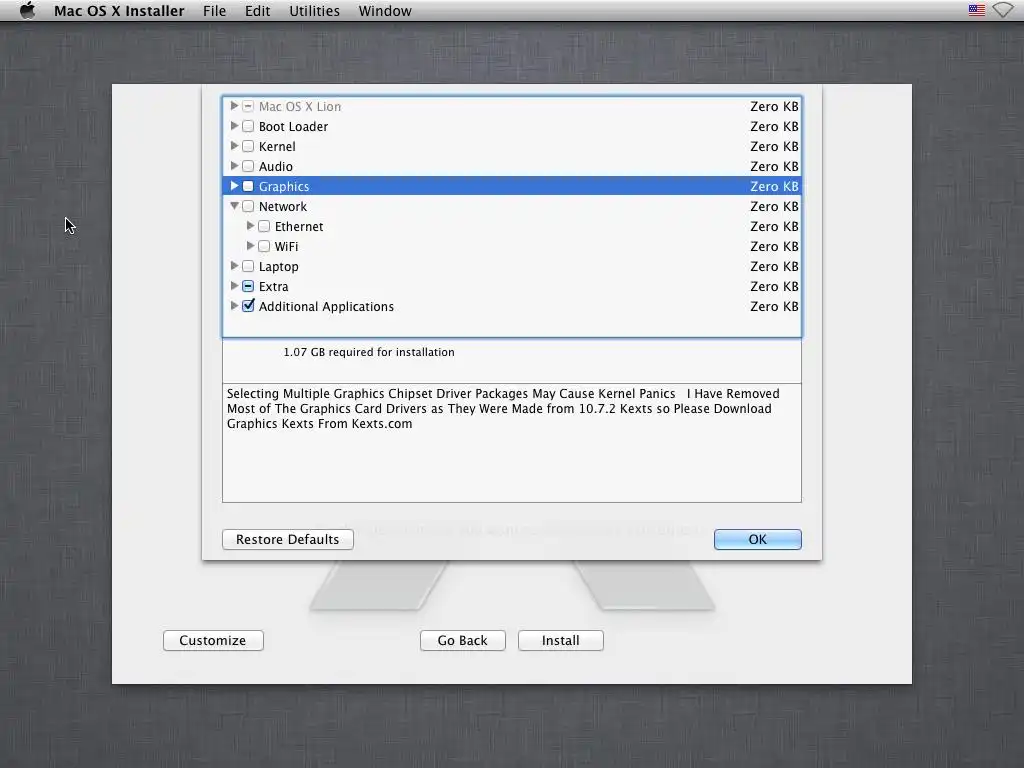Collapse the Network disclosure triangle
The image size is (1024, 768).
tap(234, 206)
